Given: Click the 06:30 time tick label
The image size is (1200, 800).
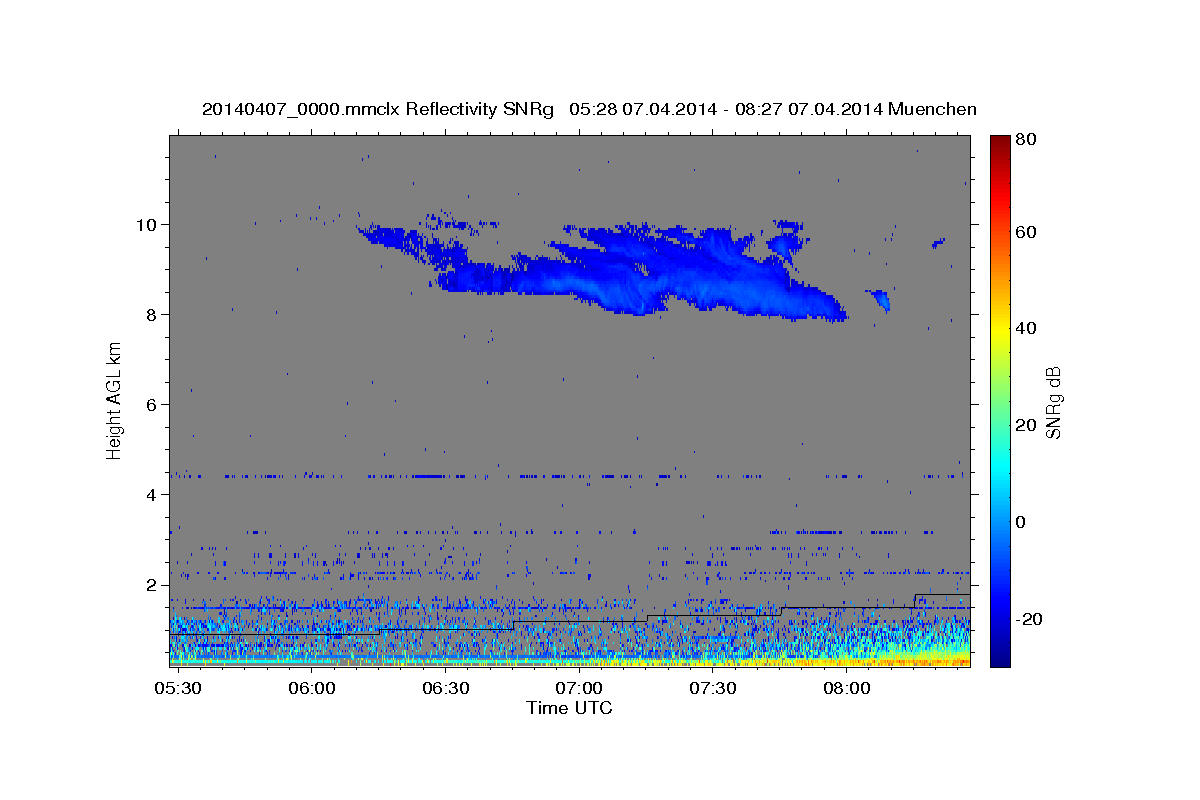Looking at the screenshot, I should point(446,688).
